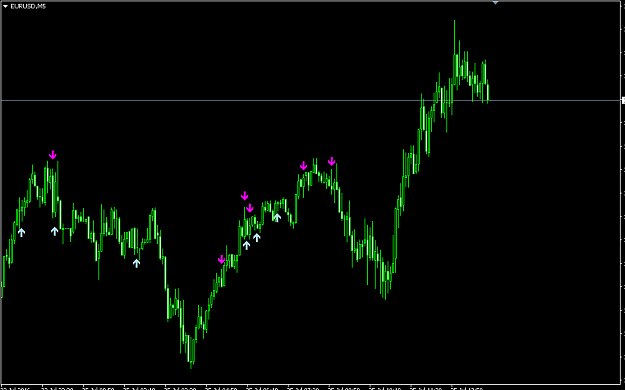Select the chart shift triangle marker on top edge
This screenshot has height=390, width=625.
495,2
